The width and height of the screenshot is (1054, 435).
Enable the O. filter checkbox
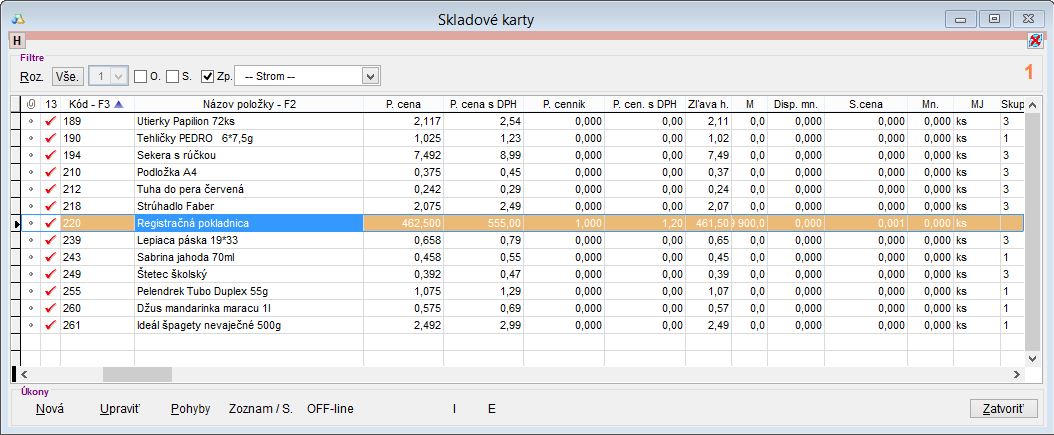[x=141, y=76]
